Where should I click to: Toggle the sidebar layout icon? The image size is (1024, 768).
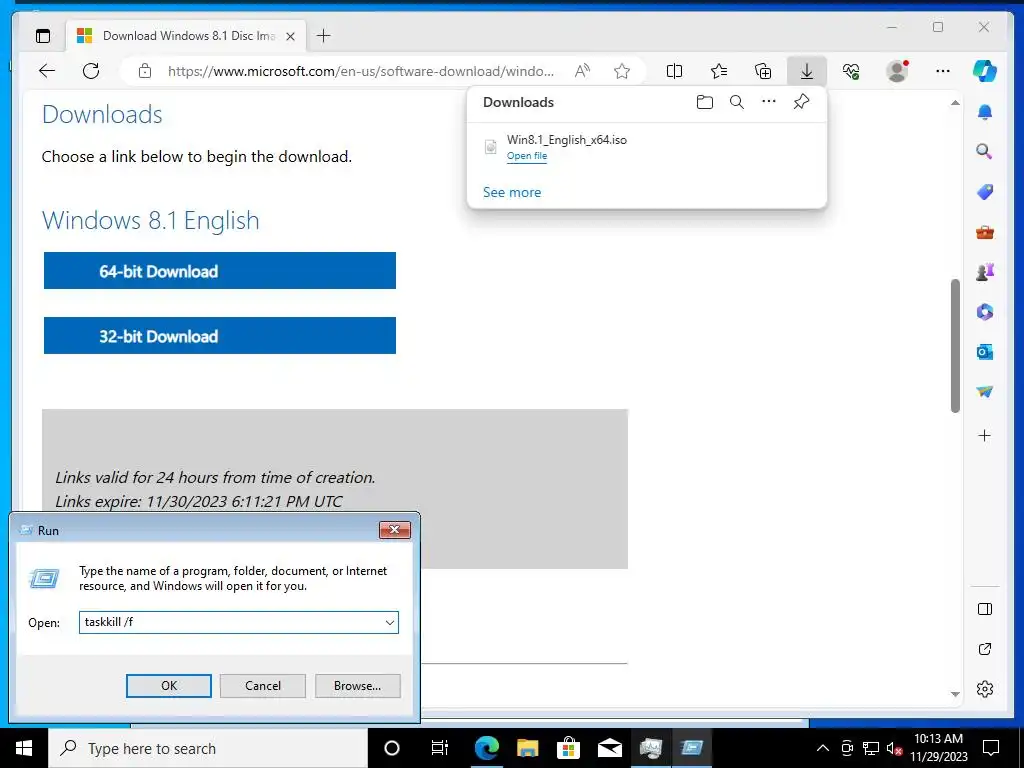pos(985,609)
